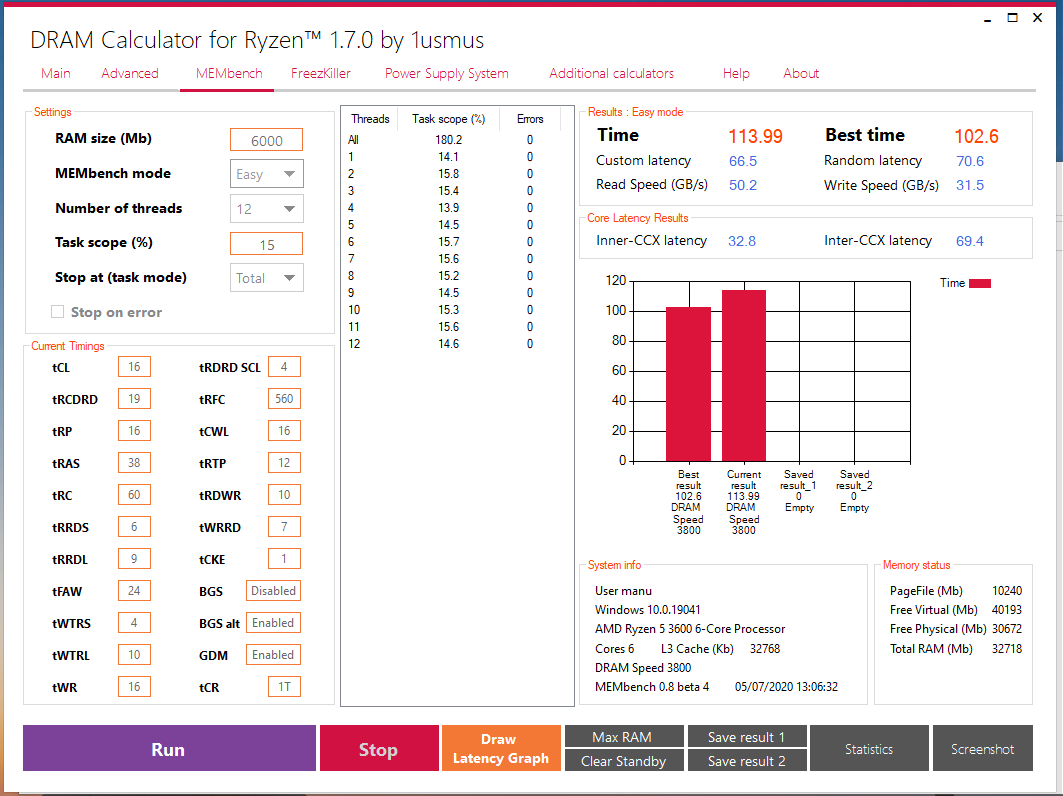Viewport: 1063px width, 796px height.
Task: Click the tFAW value 24 field
Action: tap(134, 591)
